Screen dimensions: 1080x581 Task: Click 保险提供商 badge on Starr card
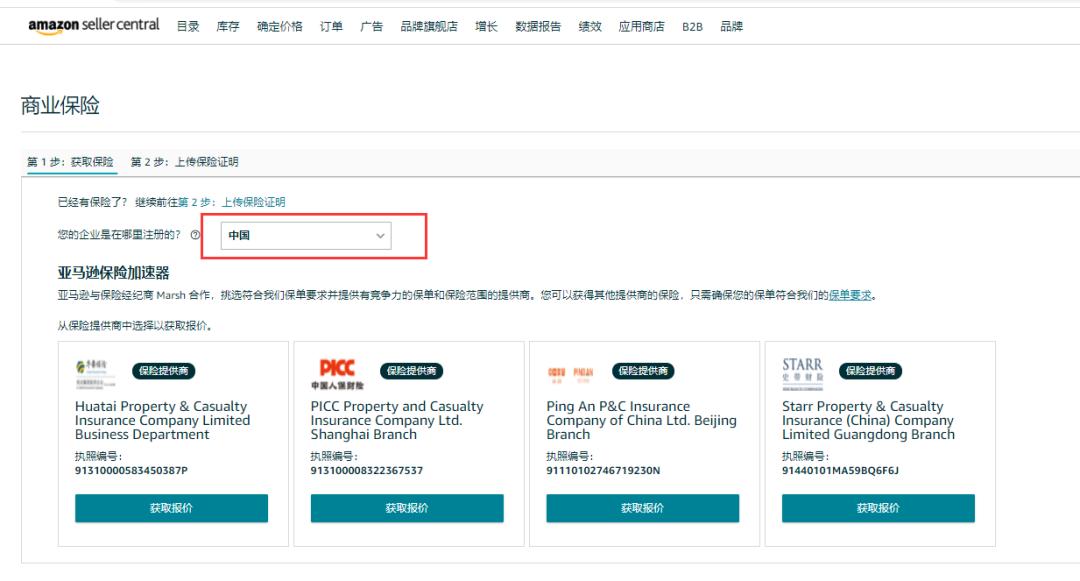pyautogui.click(x=870, y=371)
